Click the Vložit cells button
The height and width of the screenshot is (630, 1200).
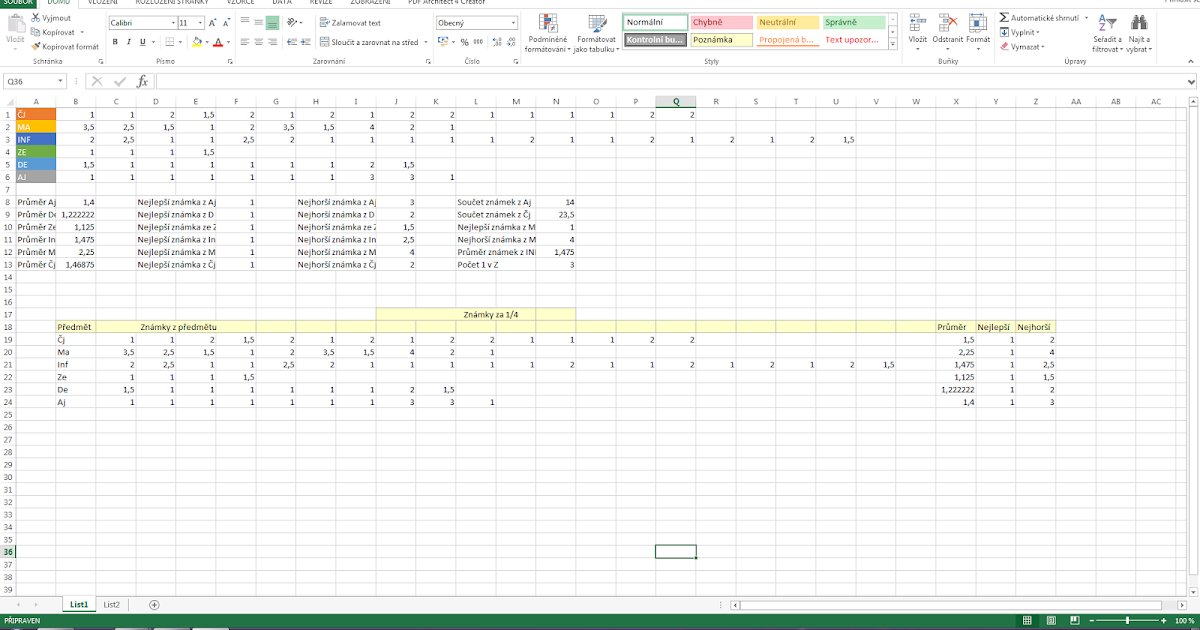click(916, 30)
